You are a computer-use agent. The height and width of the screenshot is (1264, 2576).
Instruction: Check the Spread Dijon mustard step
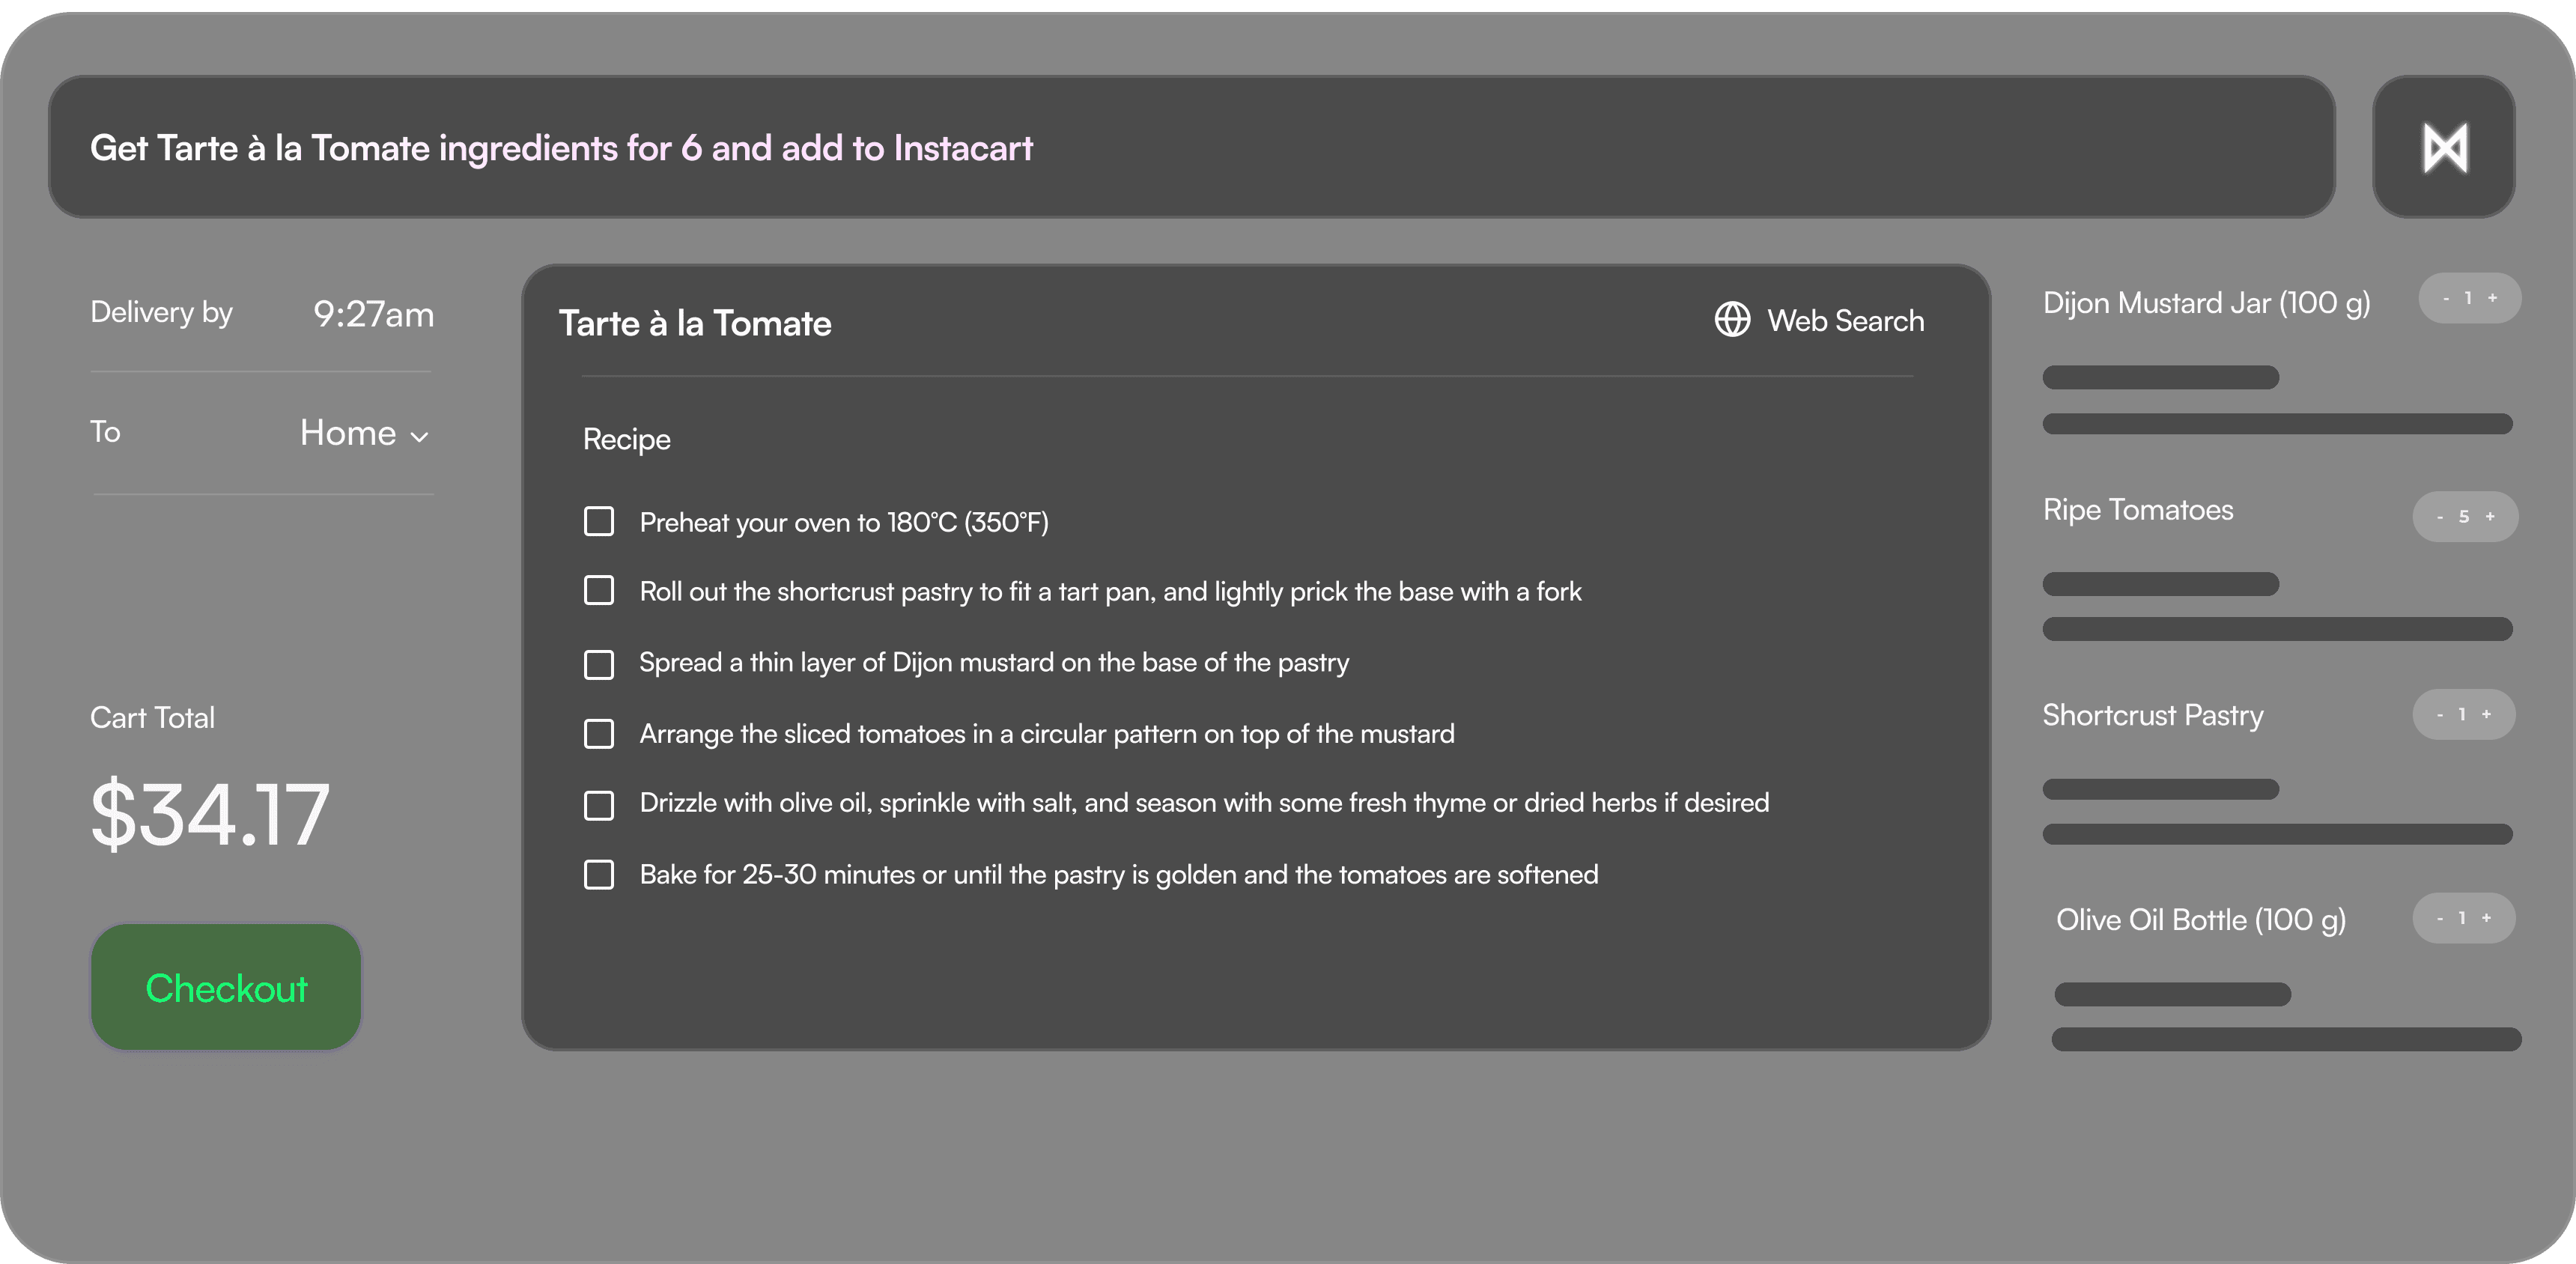coord(599,664)
